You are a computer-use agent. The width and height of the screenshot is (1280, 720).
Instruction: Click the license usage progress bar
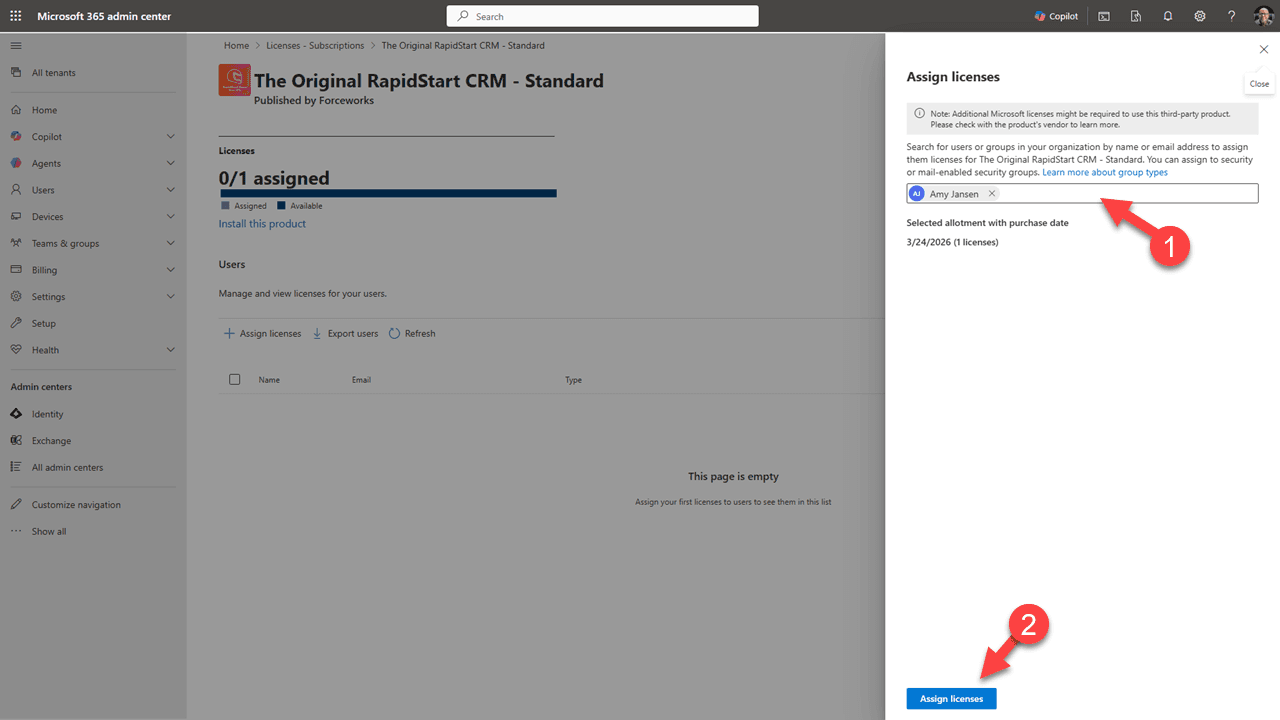388,193
